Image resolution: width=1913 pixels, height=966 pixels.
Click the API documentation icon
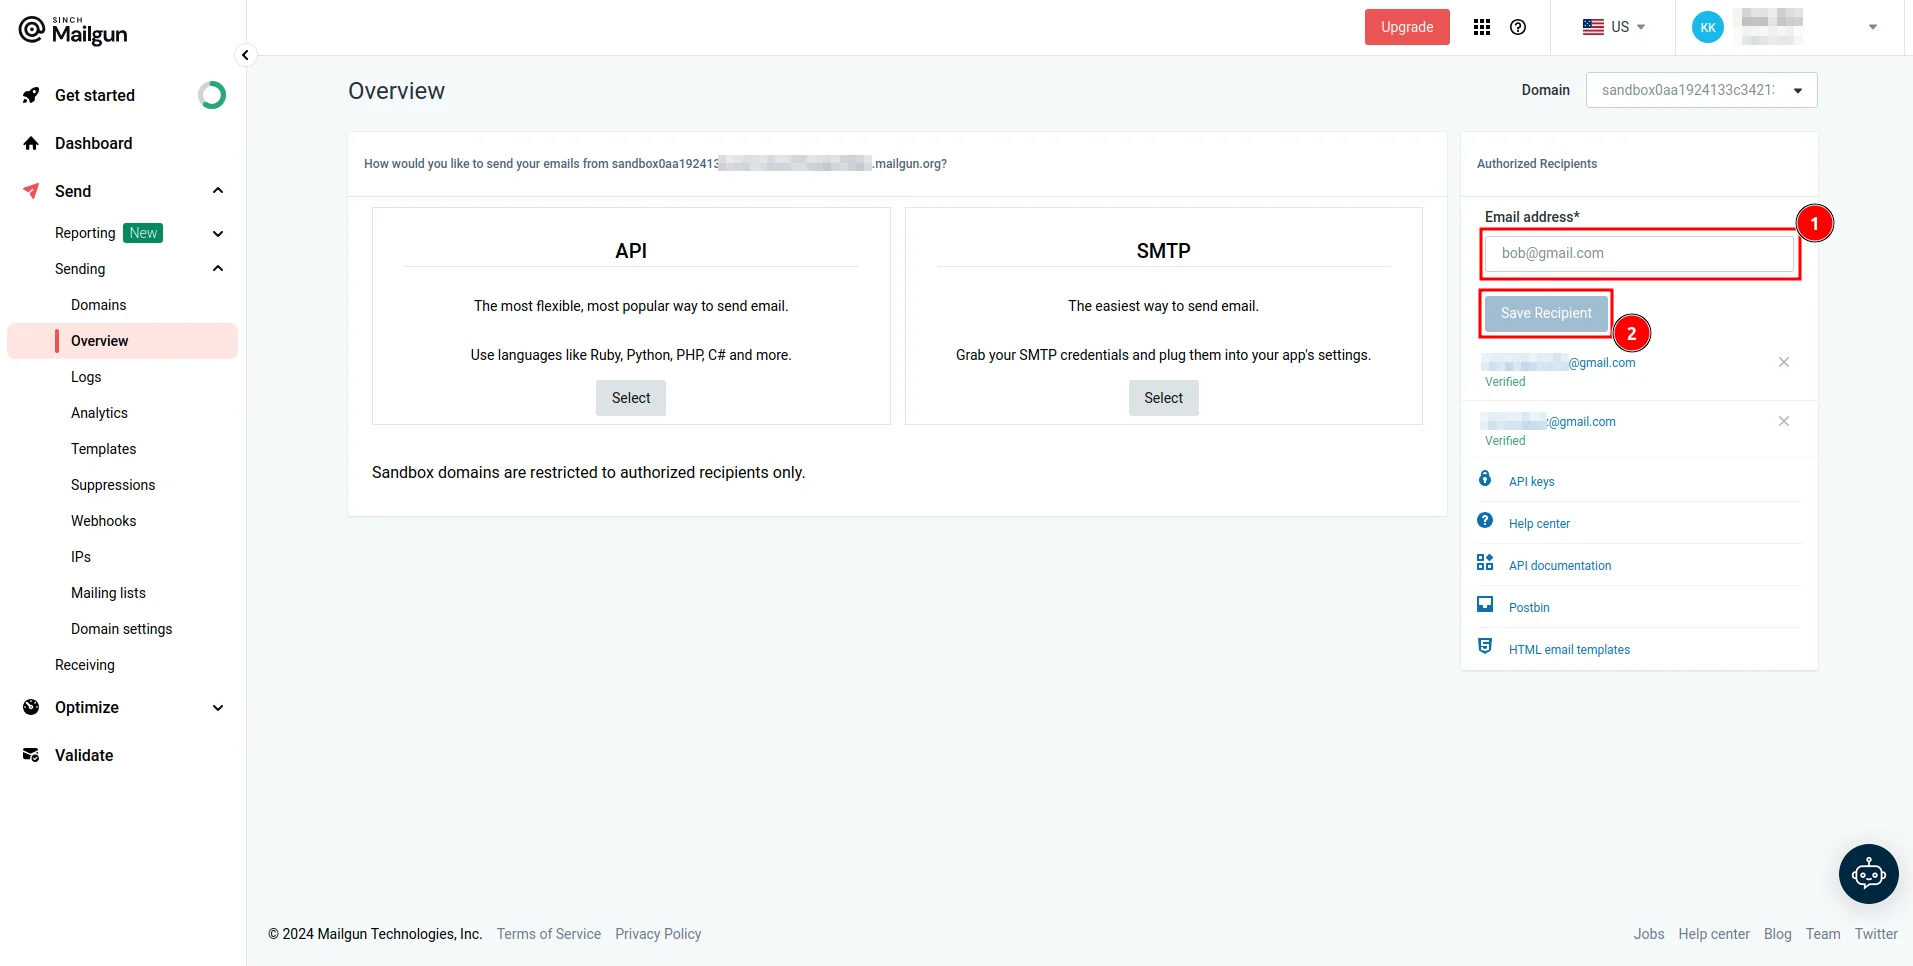point(1485,563)
